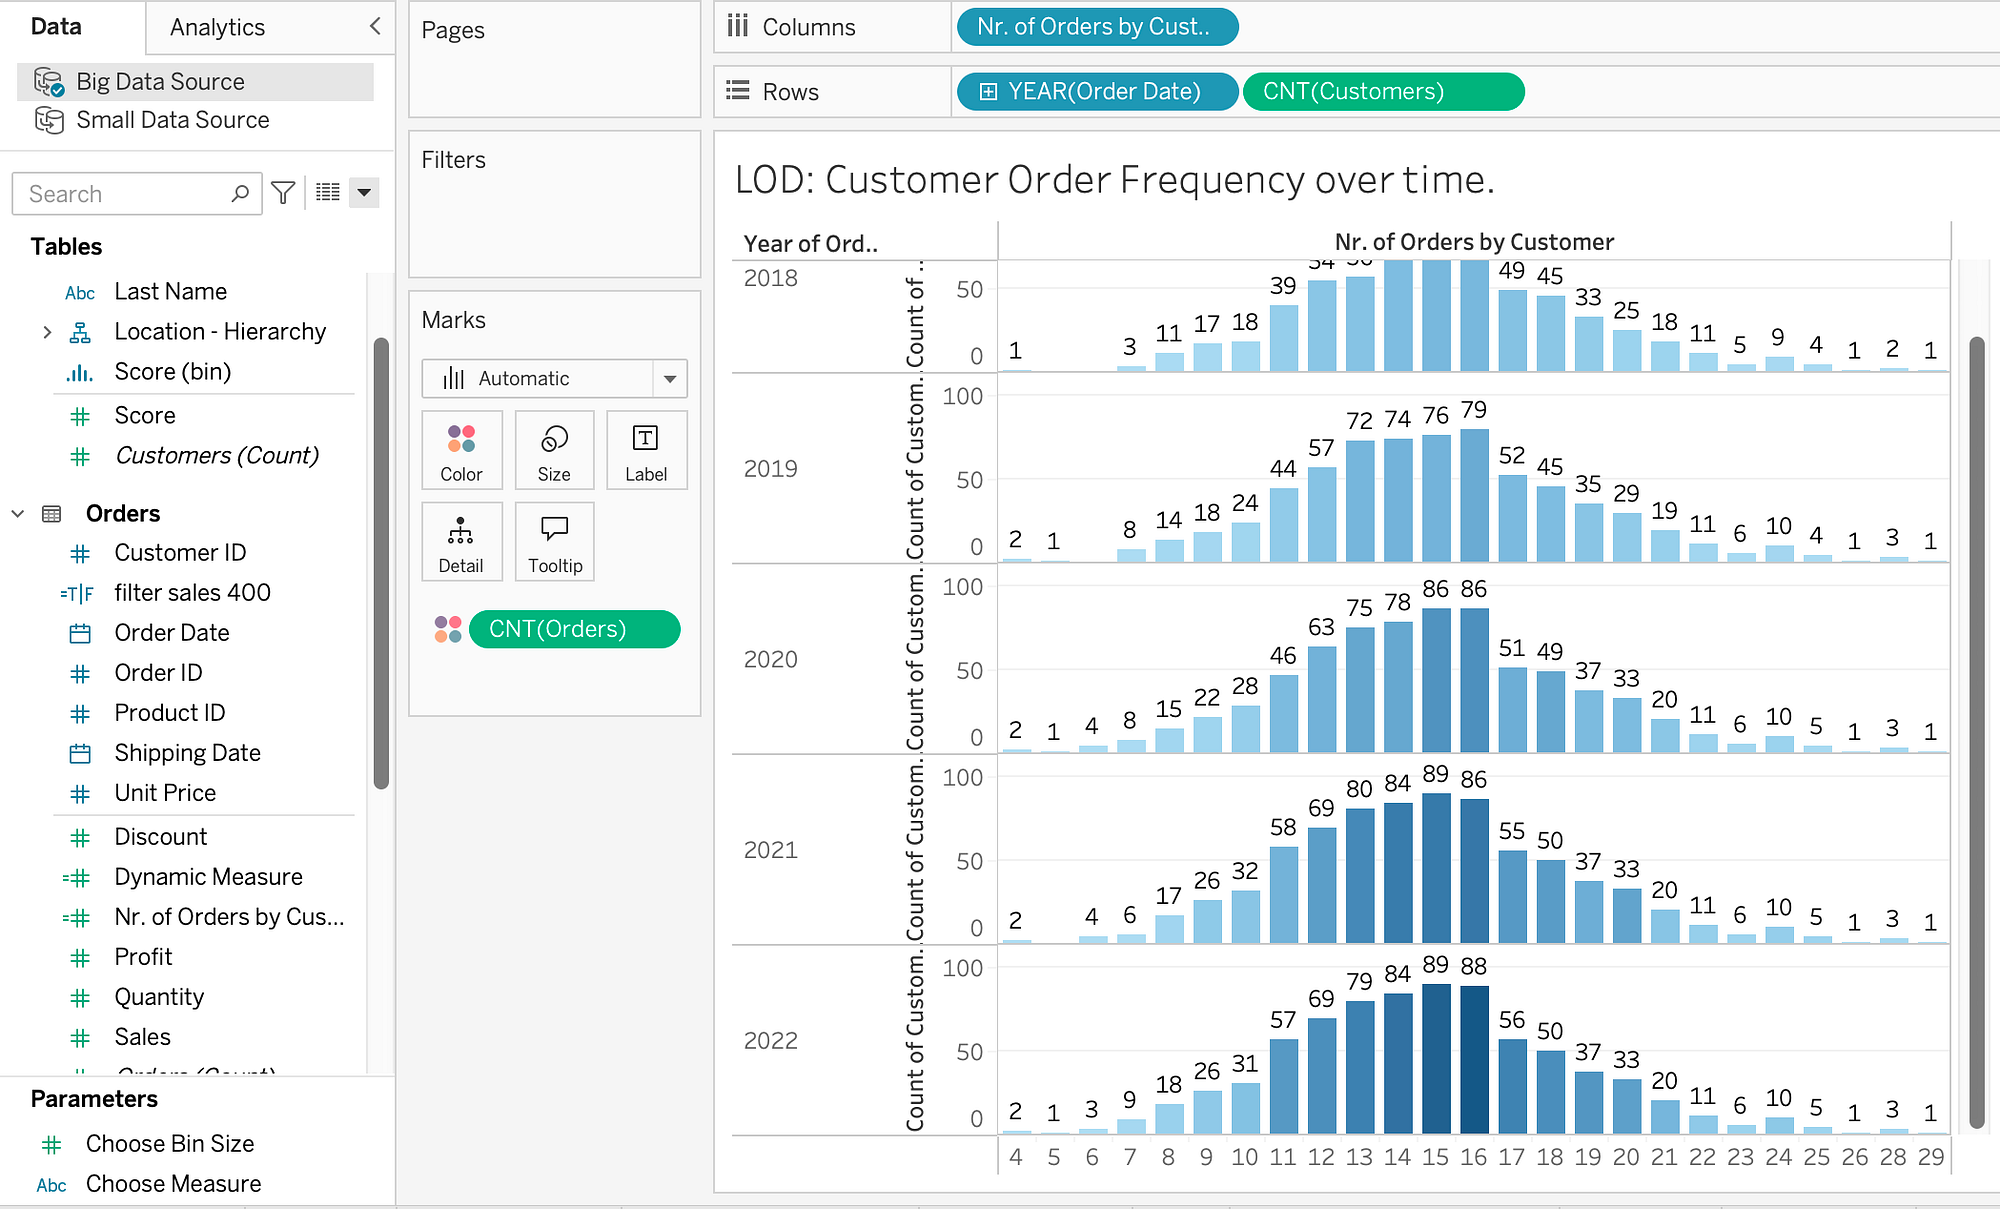Switch to the Analytics tab
This screenshot has height=1209, width=2000.
tap(217, 27)
